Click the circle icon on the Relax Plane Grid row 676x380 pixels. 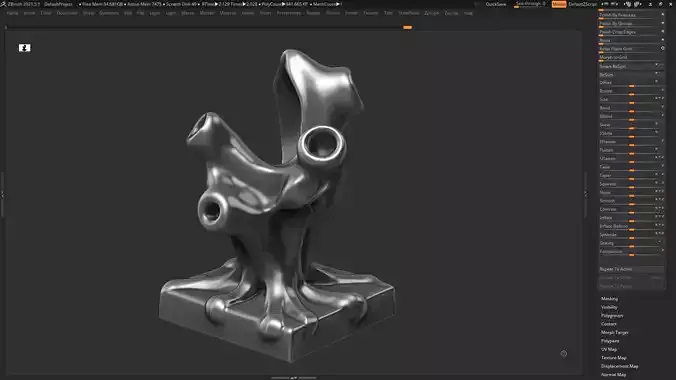pyautogui.click(x=663, y=48)
